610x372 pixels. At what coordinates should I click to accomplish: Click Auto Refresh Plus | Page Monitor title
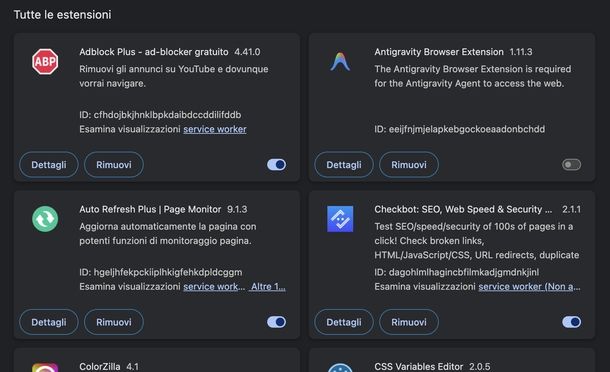150,209
